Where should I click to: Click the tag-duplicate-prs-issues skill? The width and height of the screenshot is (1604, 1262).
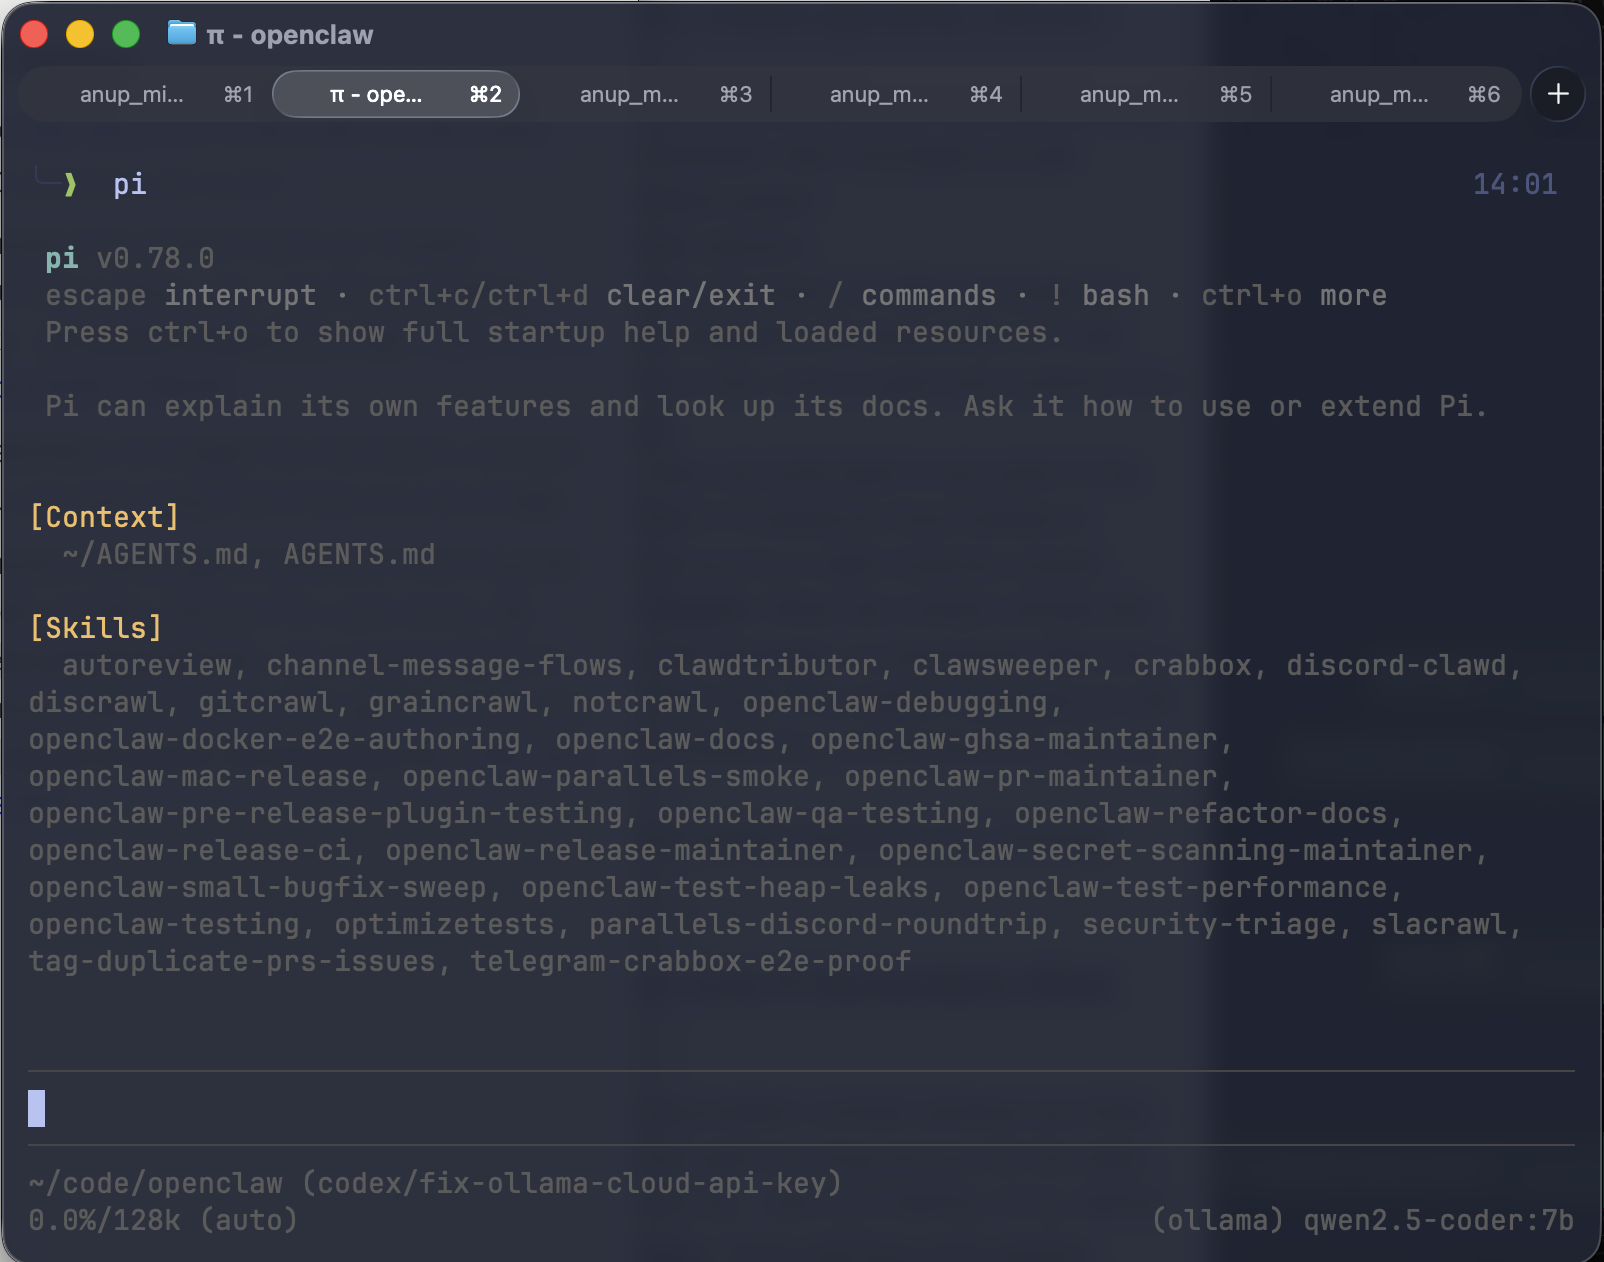232,961
